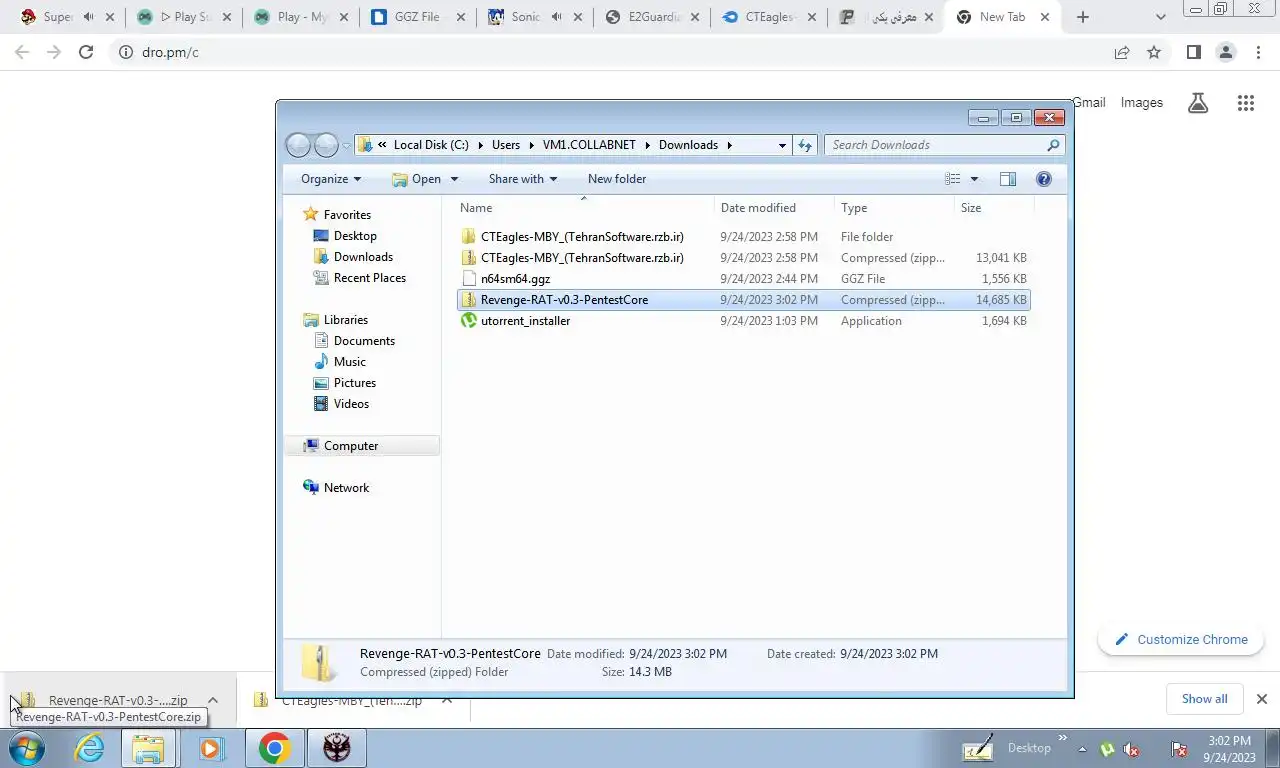Open Explorer Help question mark icon
The width and height of the screenshot is (1280, 768).
pos(1044,179)
